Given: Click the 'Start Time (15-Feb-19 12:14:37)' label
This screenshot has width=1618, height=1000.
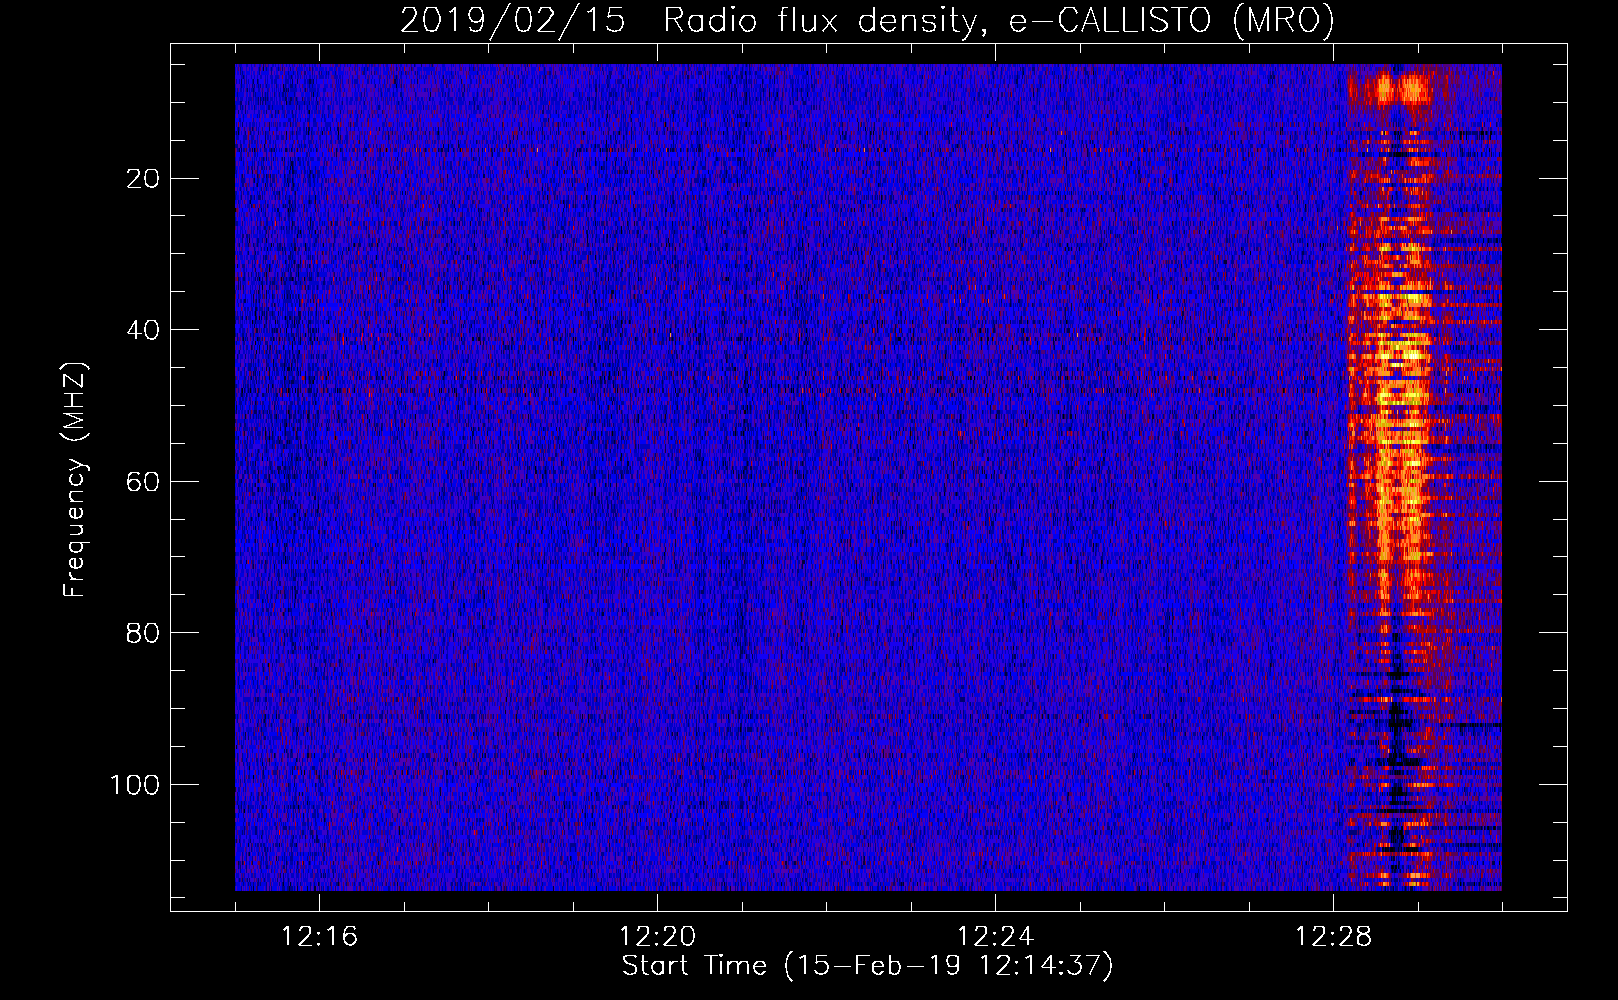Looking at the screenshot, I should (867, 965).
